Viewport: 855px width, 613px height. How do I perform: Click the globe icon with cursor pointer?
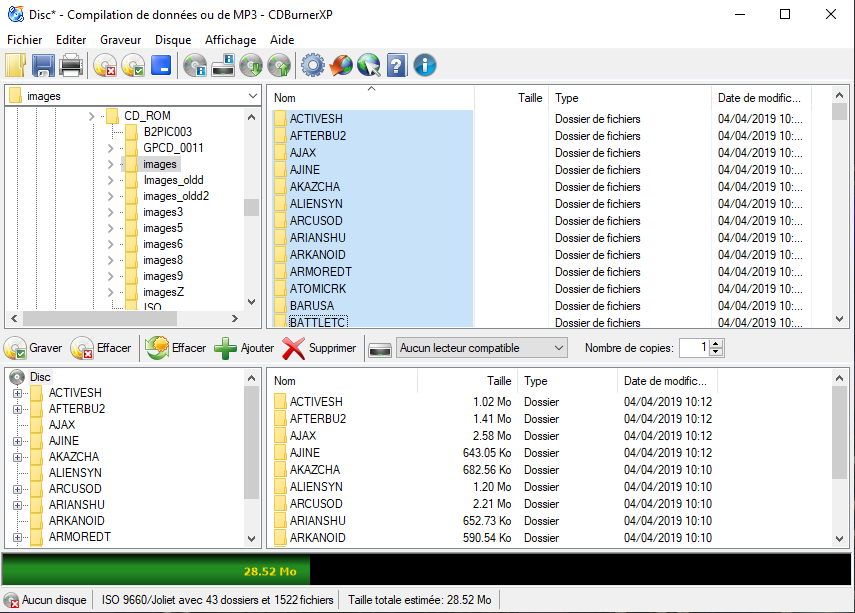[x=369, y=65]
